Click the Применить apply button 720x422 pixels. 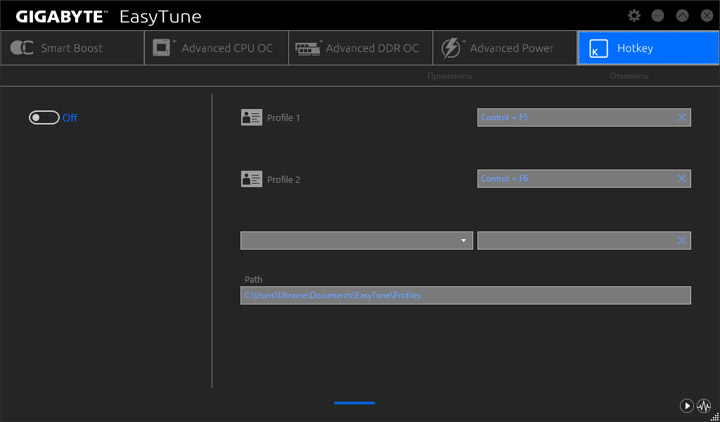click(x=450, y=76)
